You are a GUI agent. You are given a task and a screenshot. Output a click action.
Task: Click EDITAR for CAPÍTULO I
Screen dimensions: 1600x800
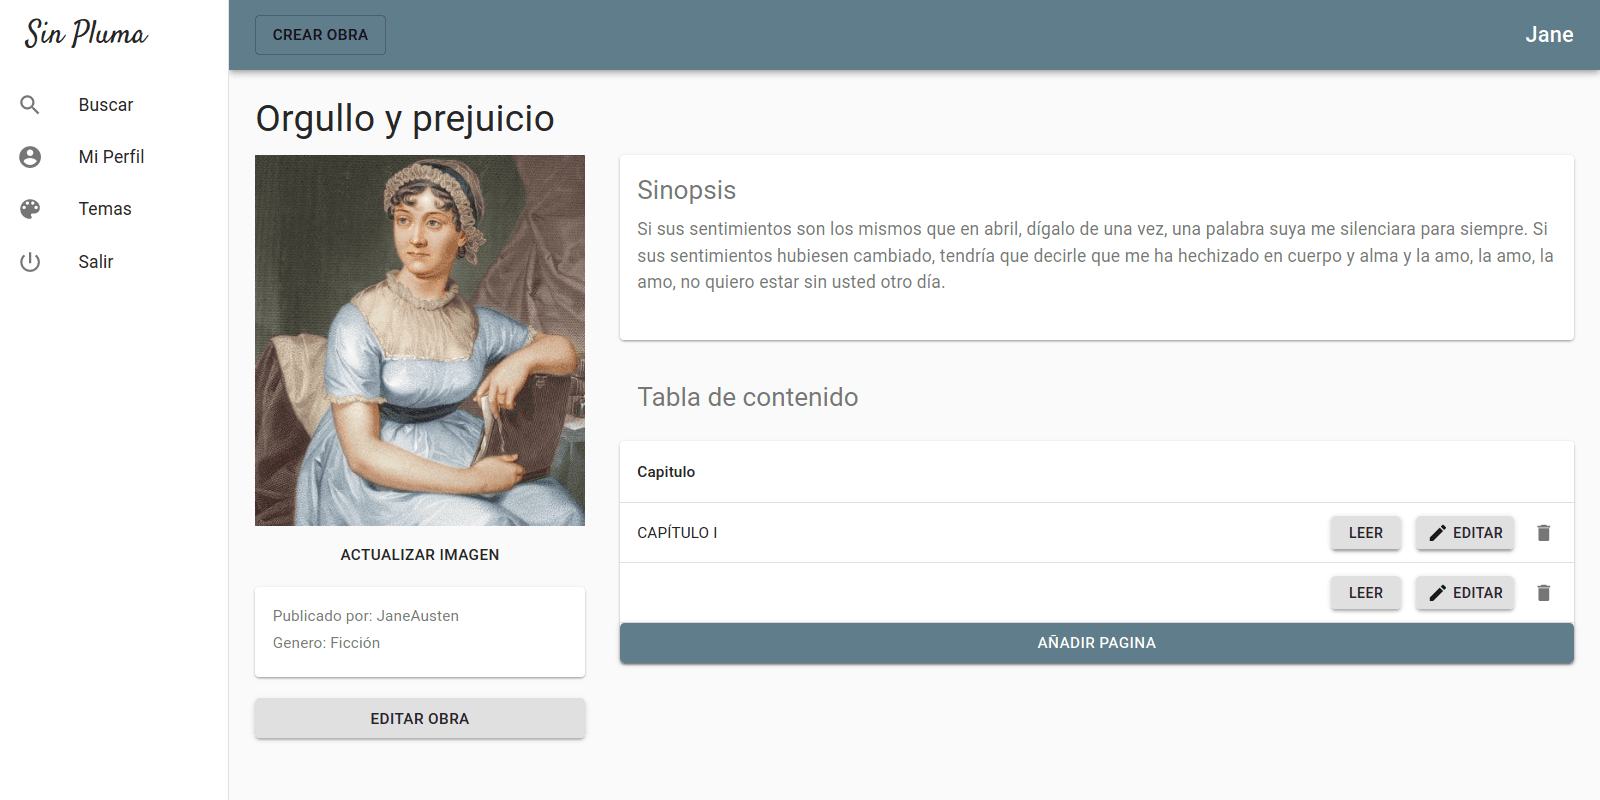tap(1465, 533)
